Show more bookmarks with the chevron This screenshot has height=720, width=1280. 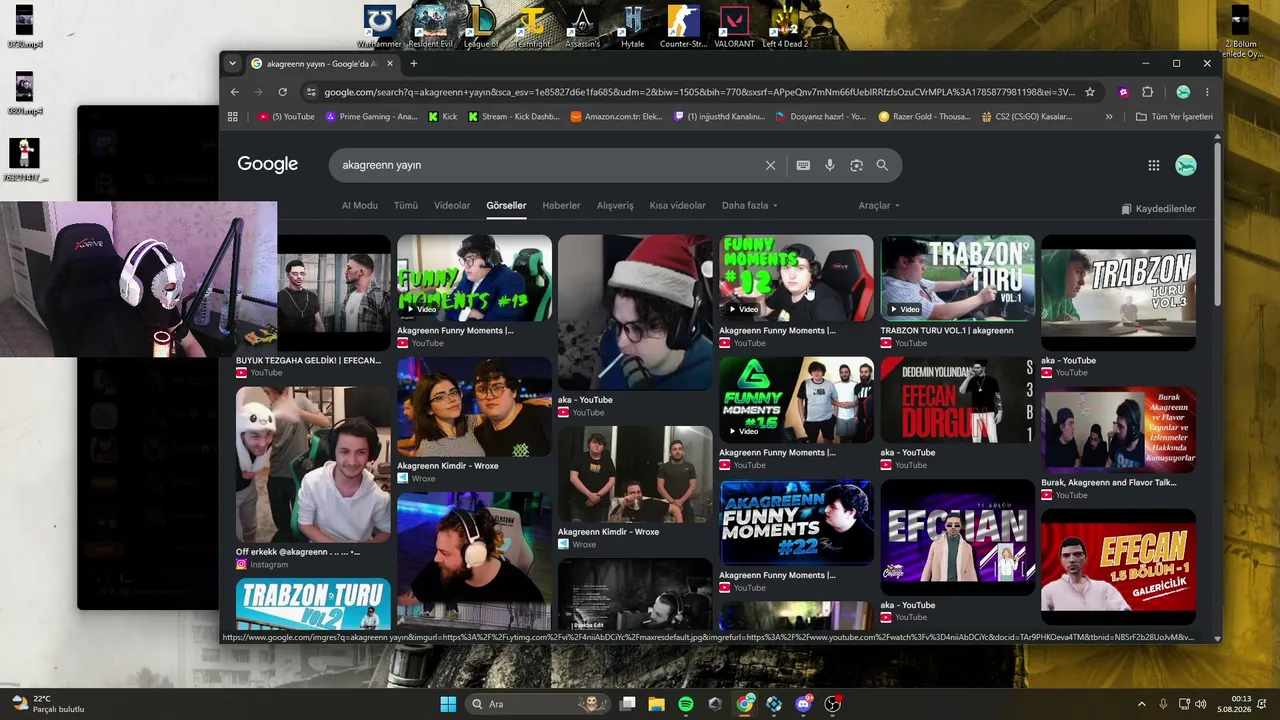pos(1109,117)
